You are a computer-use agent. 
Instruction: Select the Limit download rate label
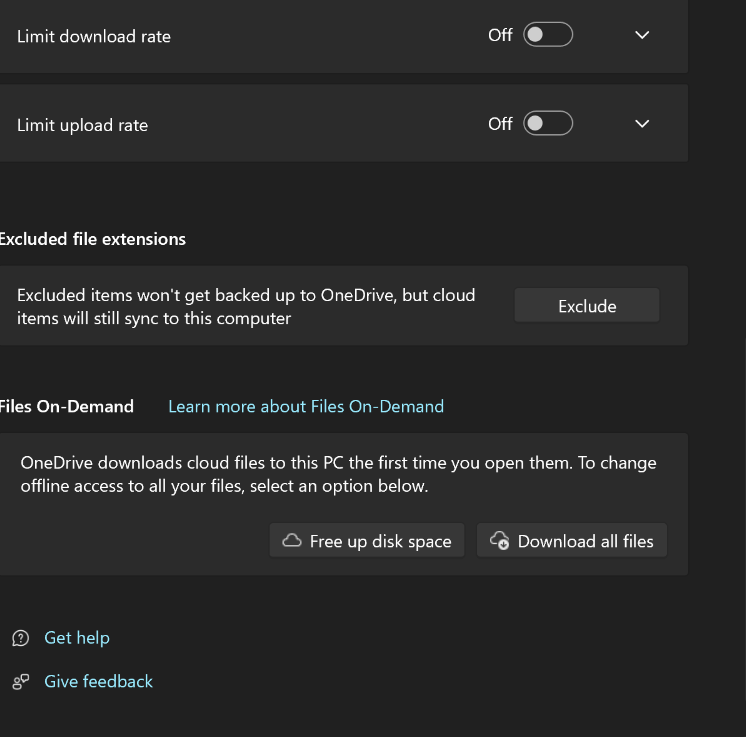(94, 36)
